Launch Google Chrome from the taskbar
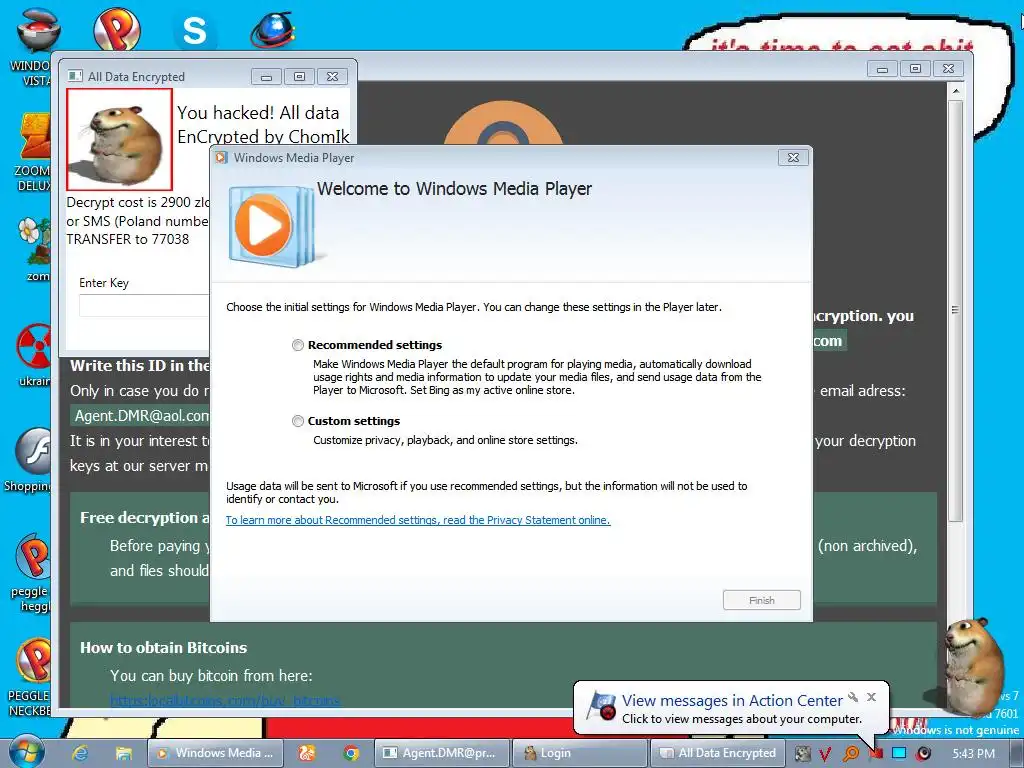The height and width of the screenshot is (768, 1024). [x=351, y=753]
